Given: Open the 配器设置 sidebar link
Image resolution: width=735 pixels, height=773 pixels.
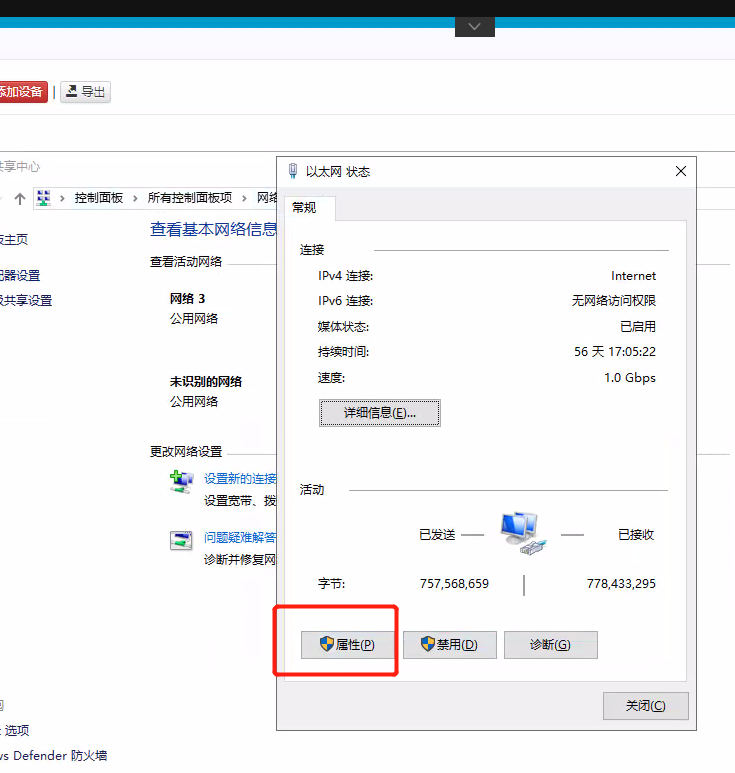Looking at the screenshot, I should coord(20,276).
